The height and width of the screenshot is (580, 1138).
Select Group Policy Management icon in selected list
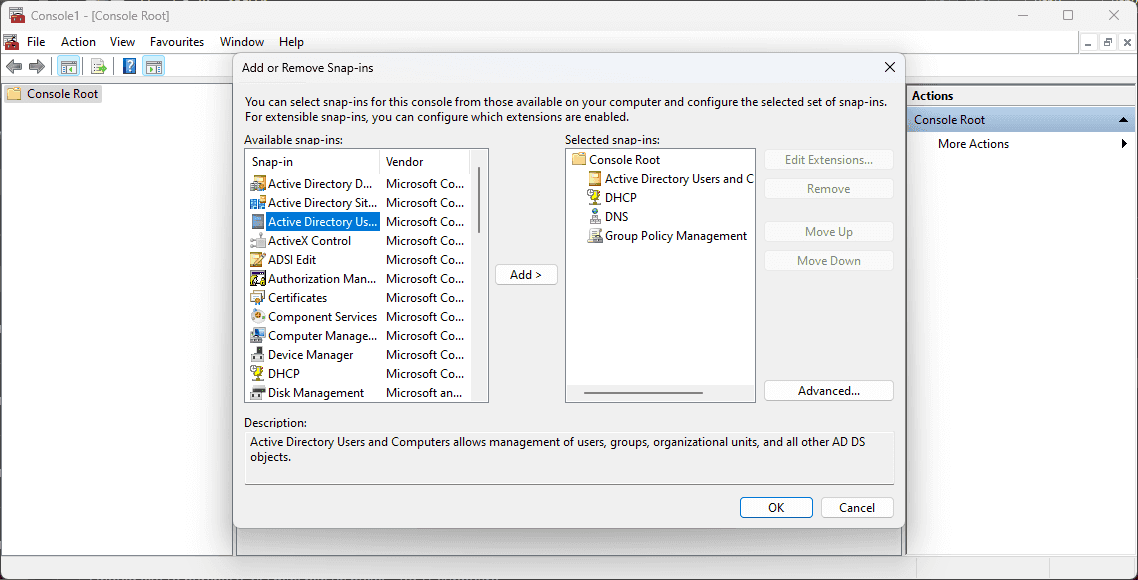click(x=594, y=236)
